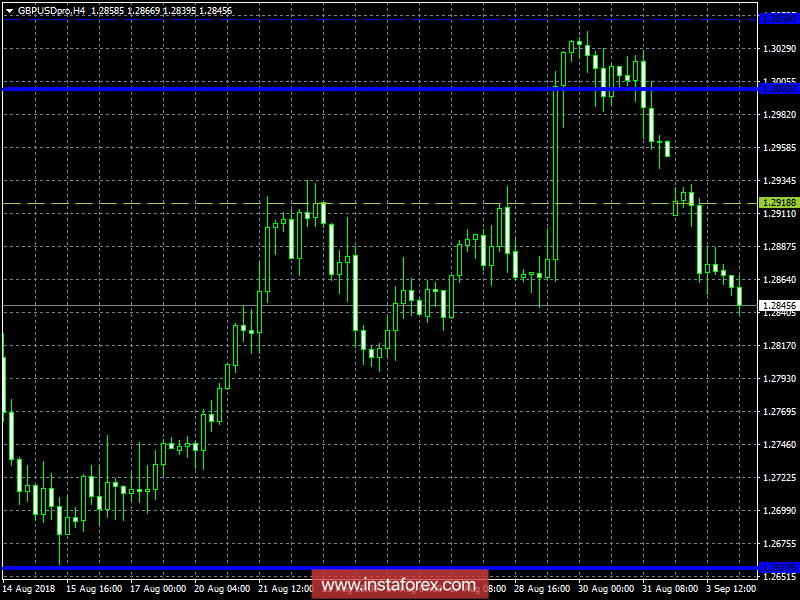Click the GBPUSDpro,H4 chart title text
Viewport: 800px width, 600px height.
click(52, 11)
